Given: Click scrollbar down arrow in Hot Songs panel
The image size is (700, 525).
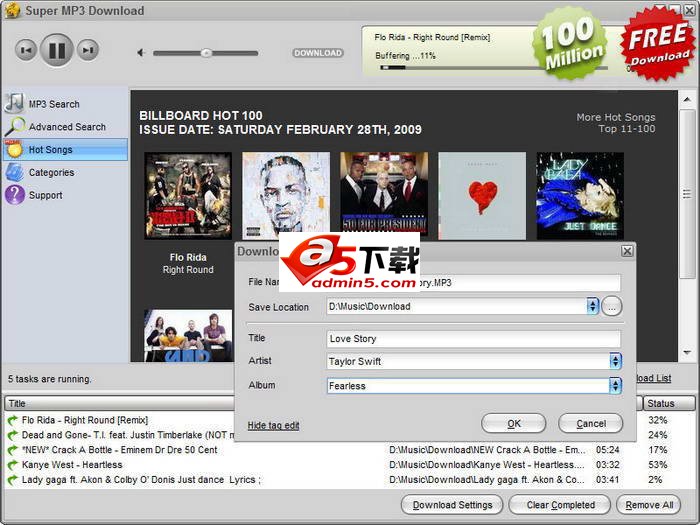Looking at the screenshot, I should [687, 353].
